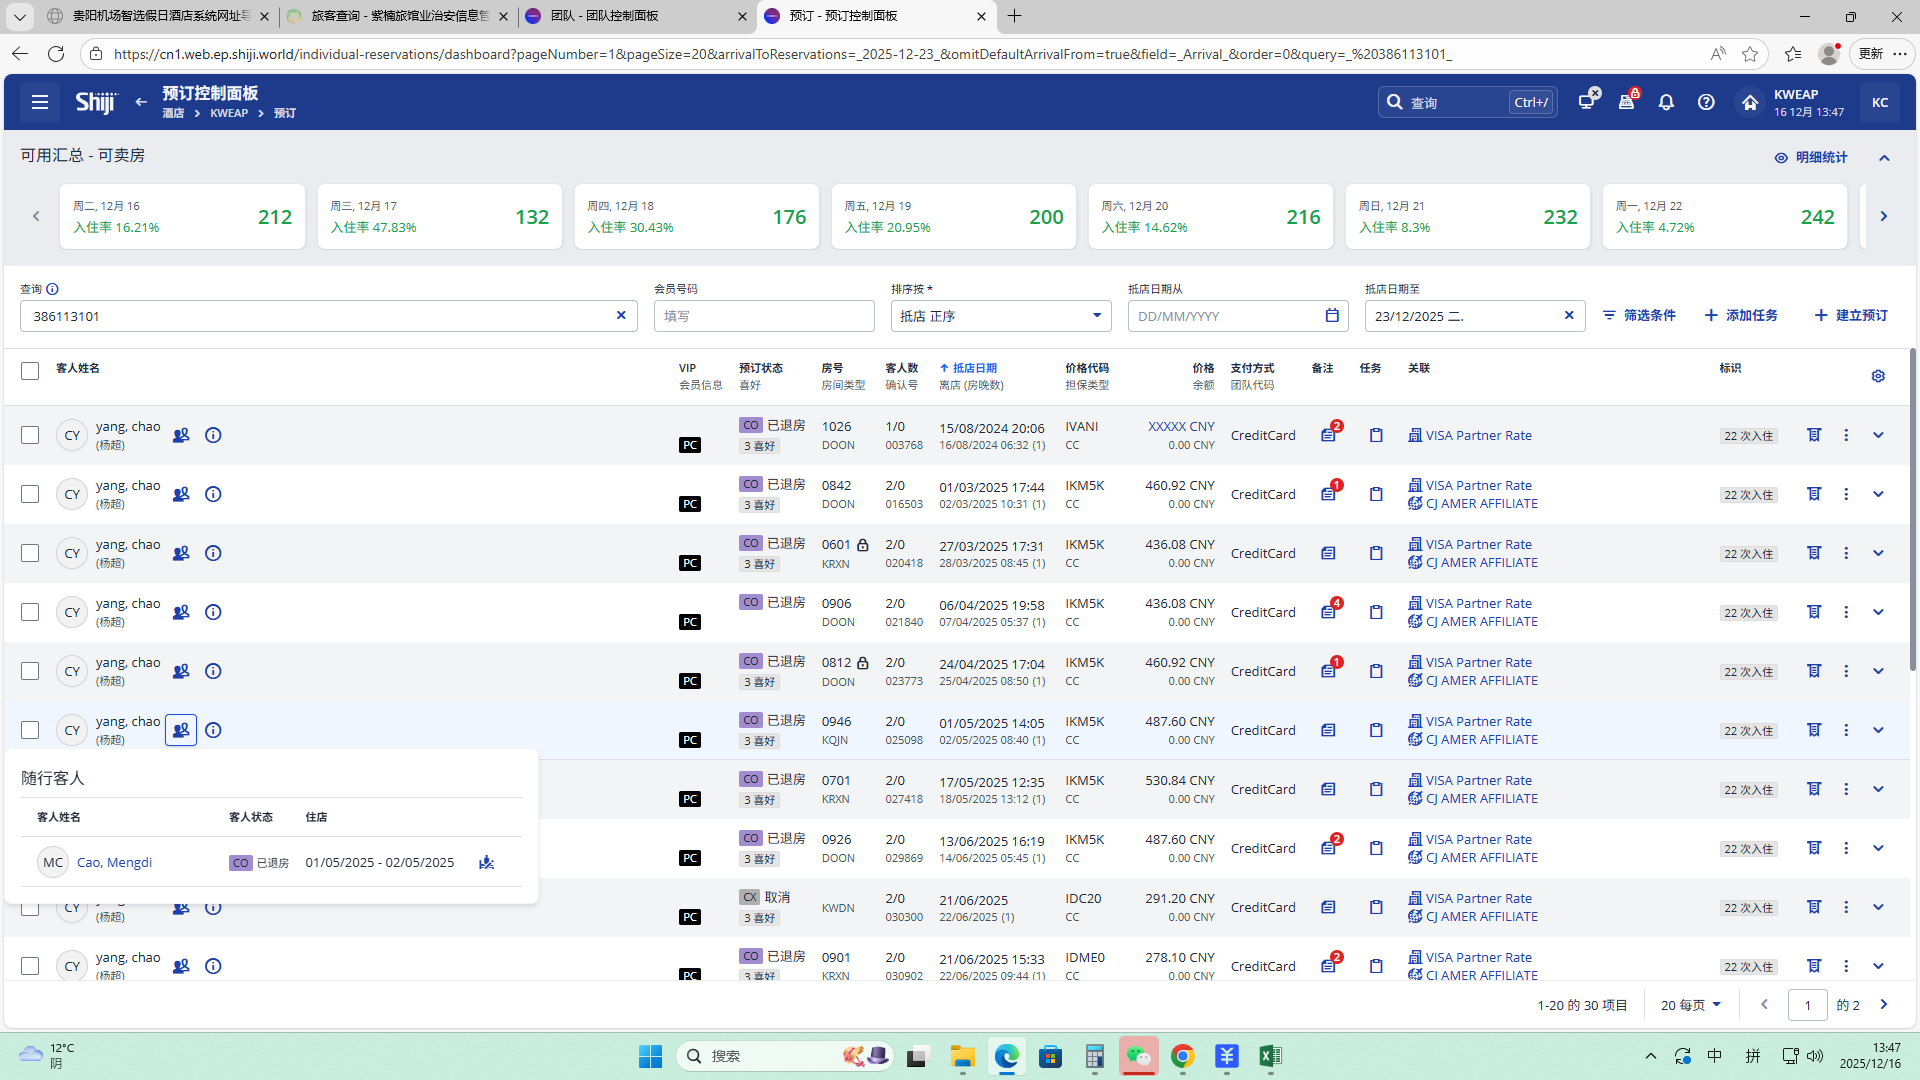The height and width of the screenshot is (1080, 1920).
Task: Open the sort-by dropdown showing 抵店 正序
Action: pos(1000,316)
